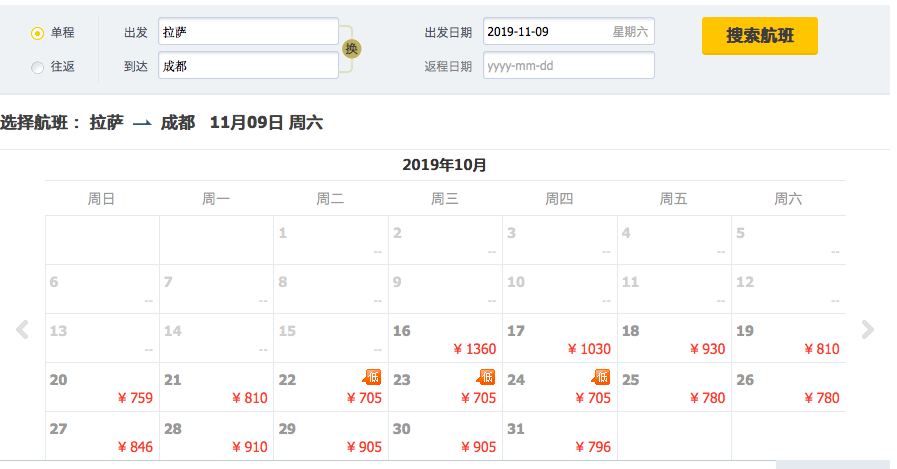Choose October 19 priced ¥810
This screenshot has height=469, width=897.
[788, 338]
